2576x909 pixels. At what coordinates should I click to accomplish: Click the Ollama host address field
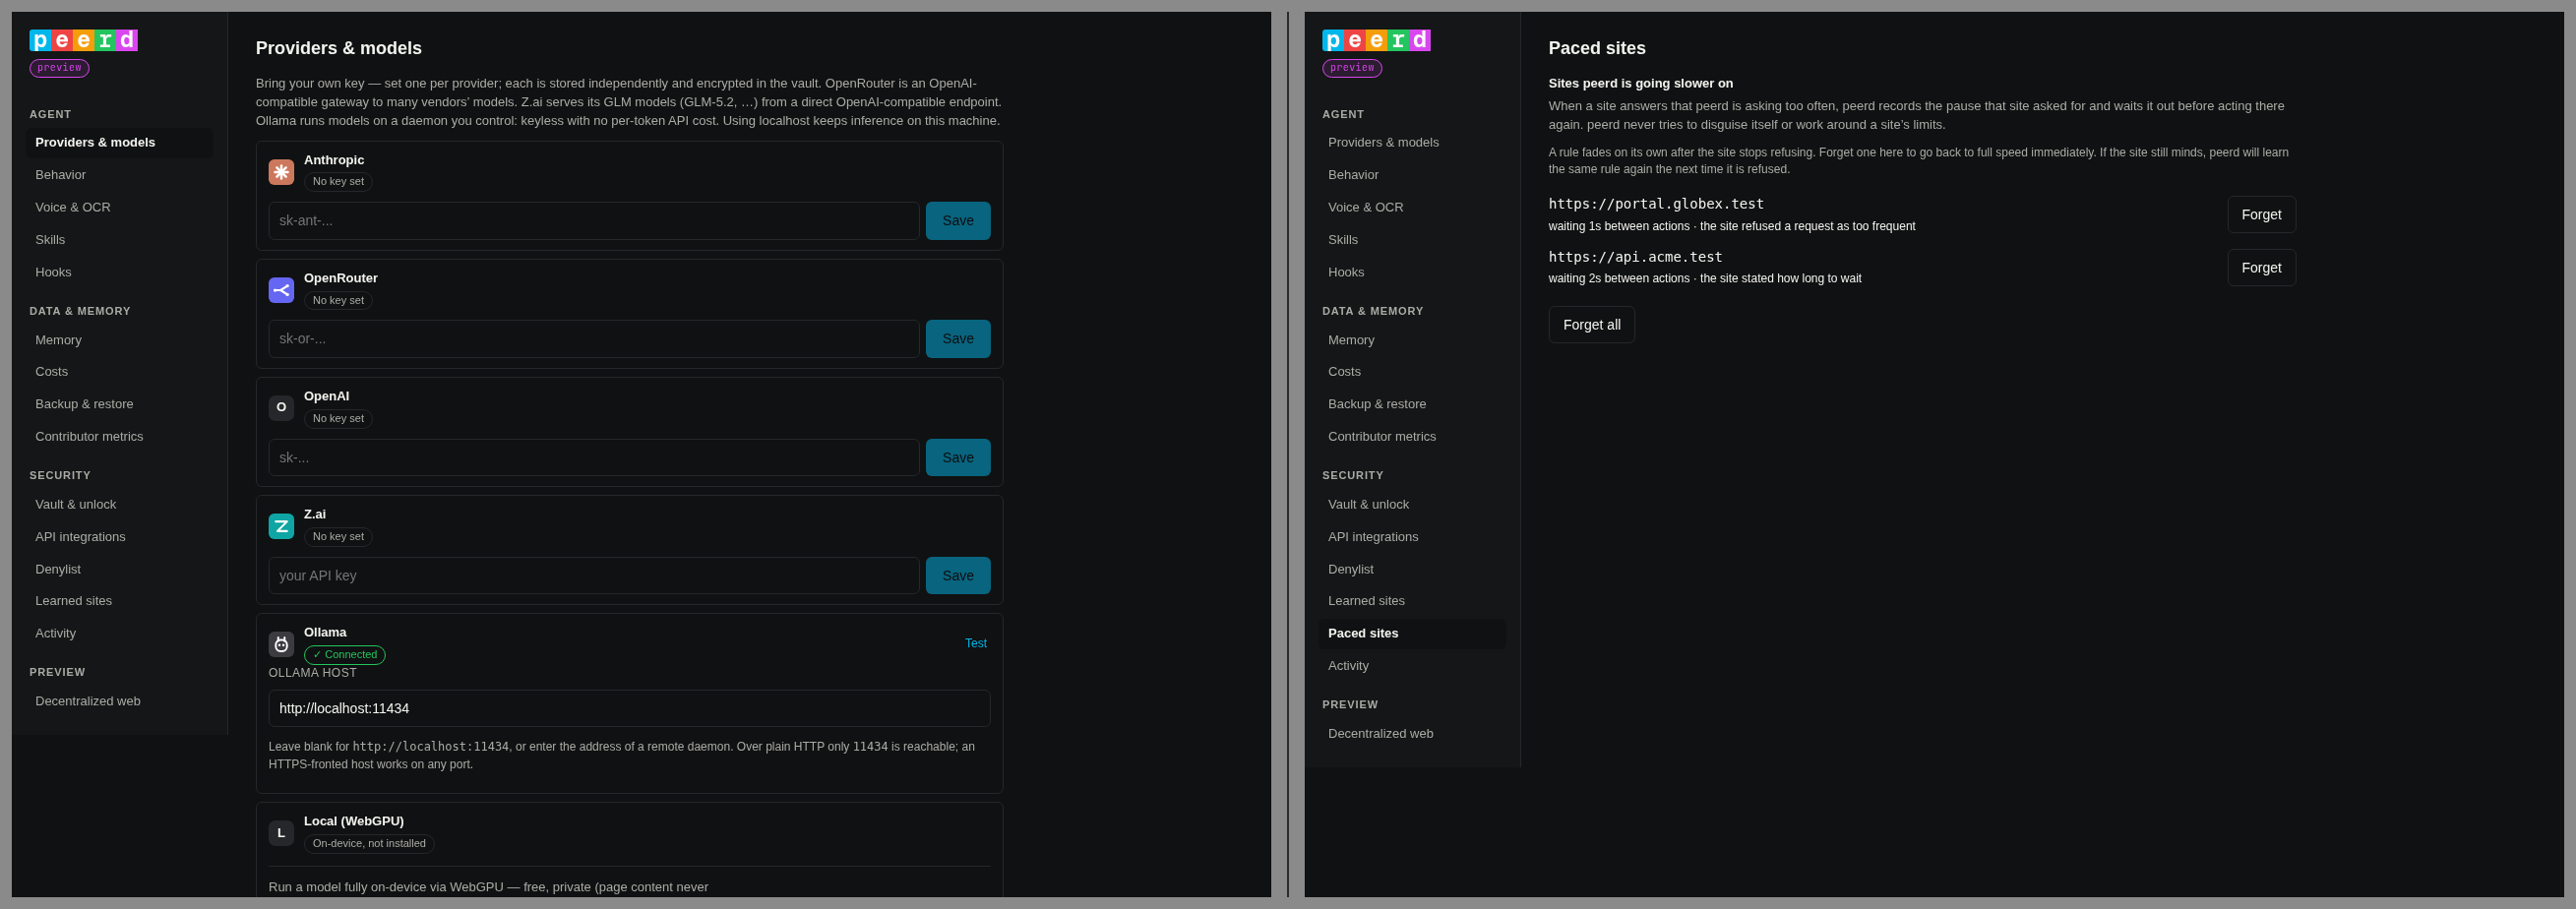[629, 708]
